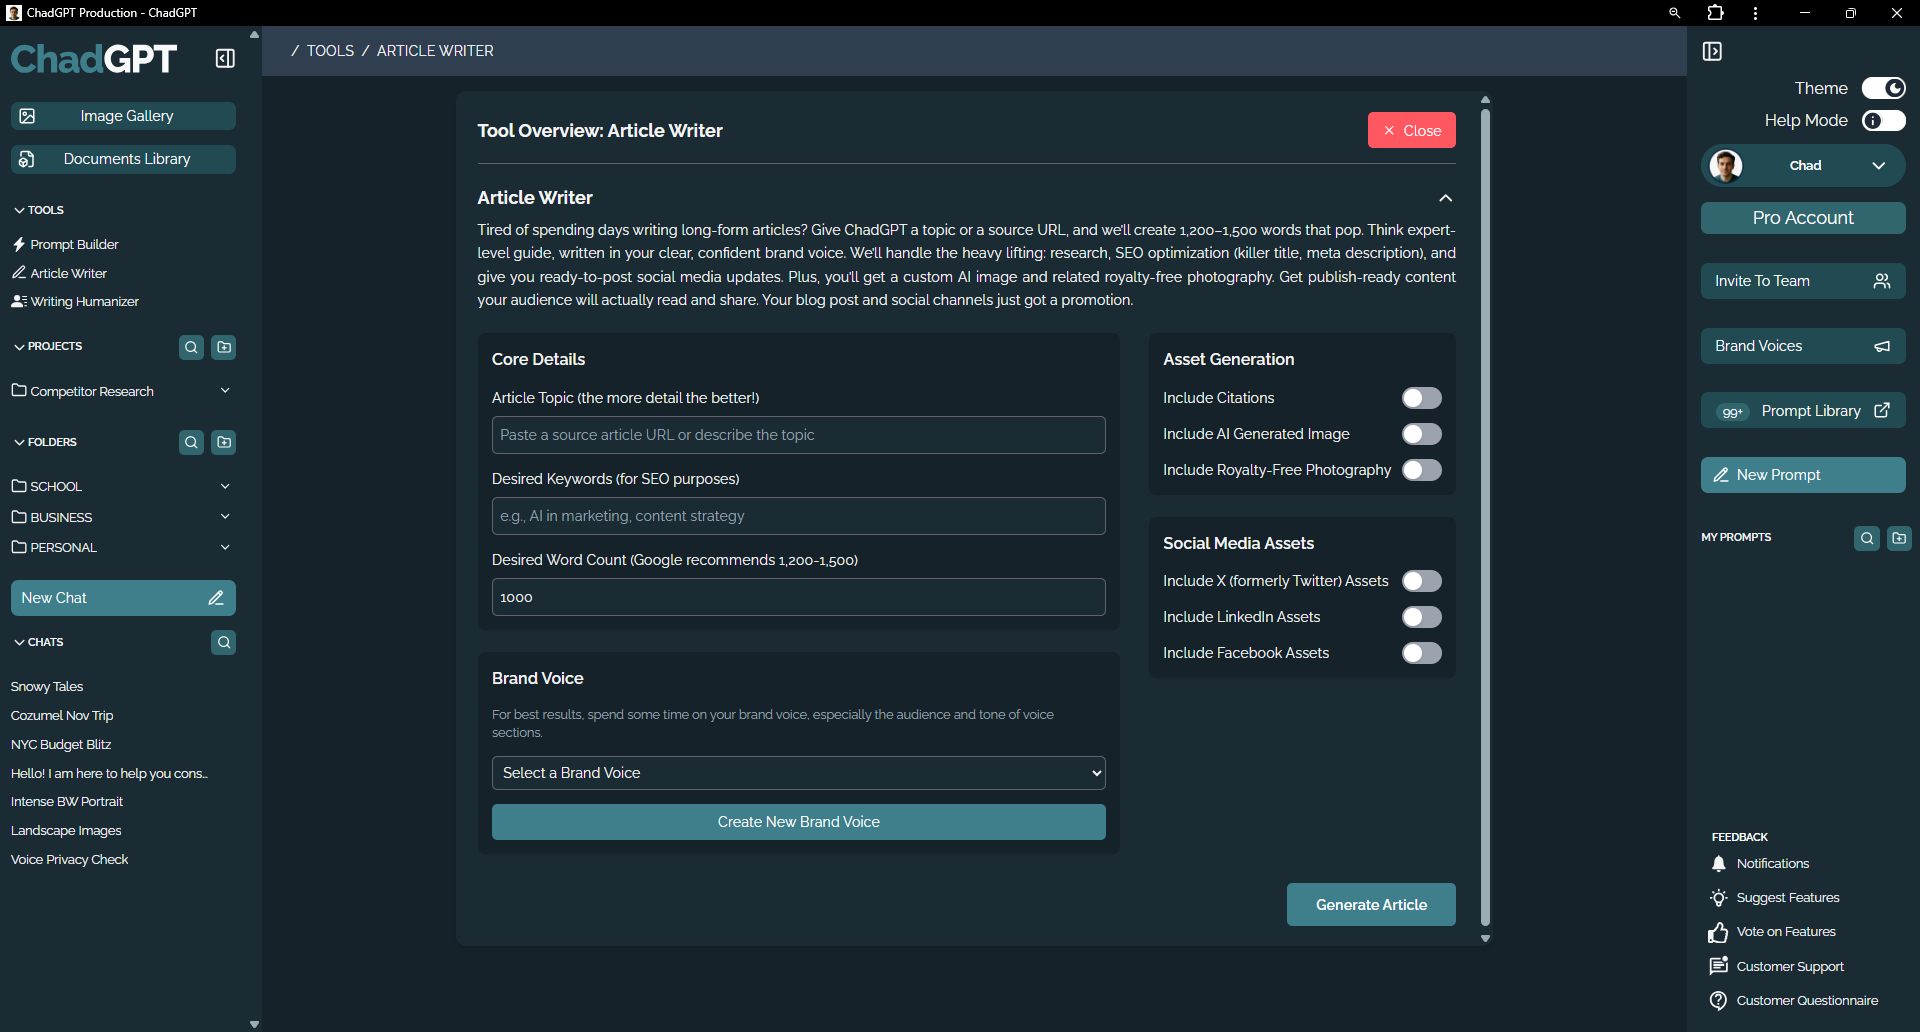
Task: Open the Writing Humanizer tool
Action: click(x=84, y=301)
